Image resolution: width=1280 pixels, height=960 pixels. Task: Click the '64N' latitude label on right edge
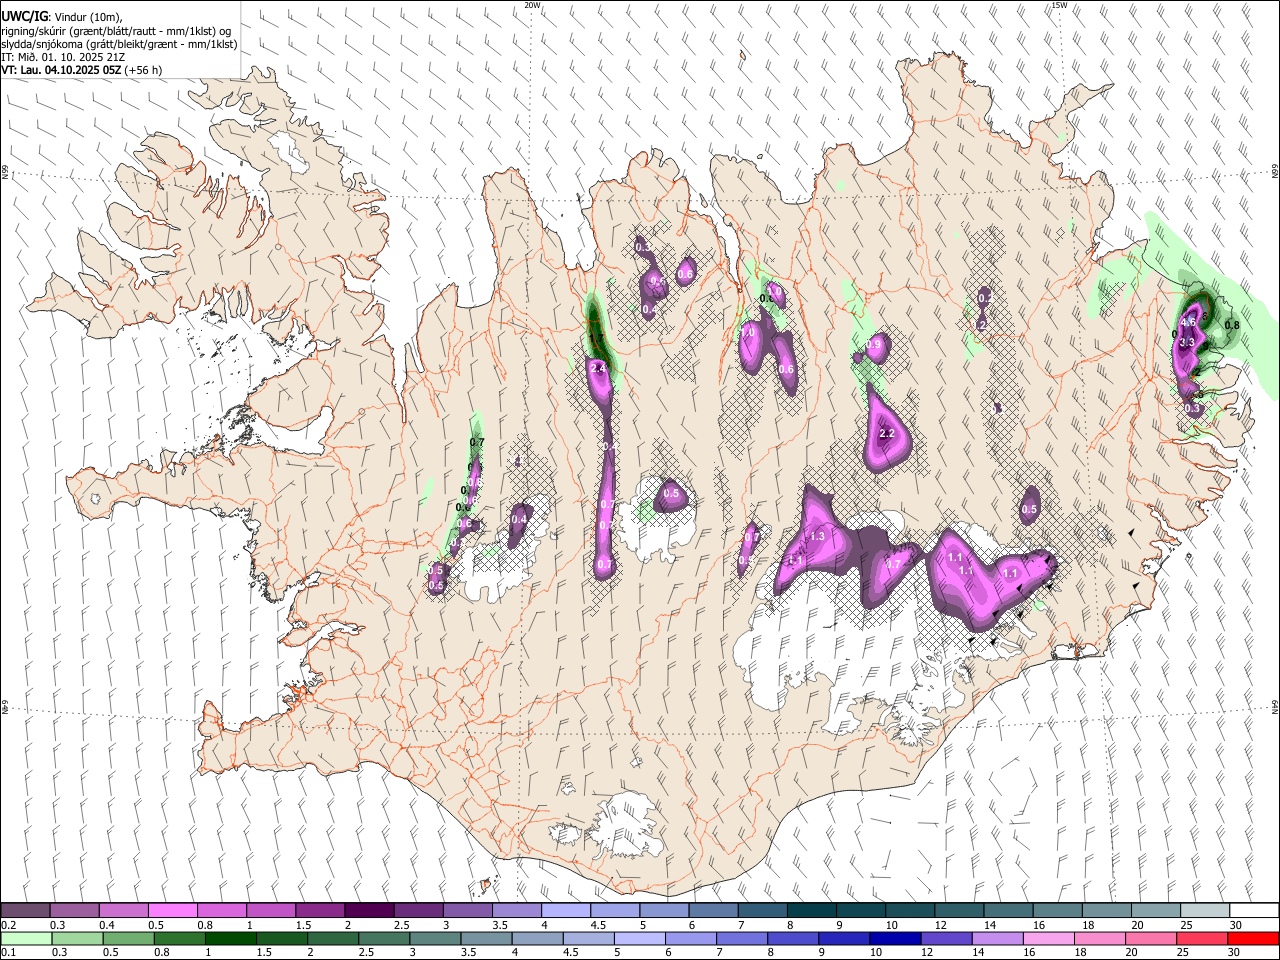coord(1275,707)
